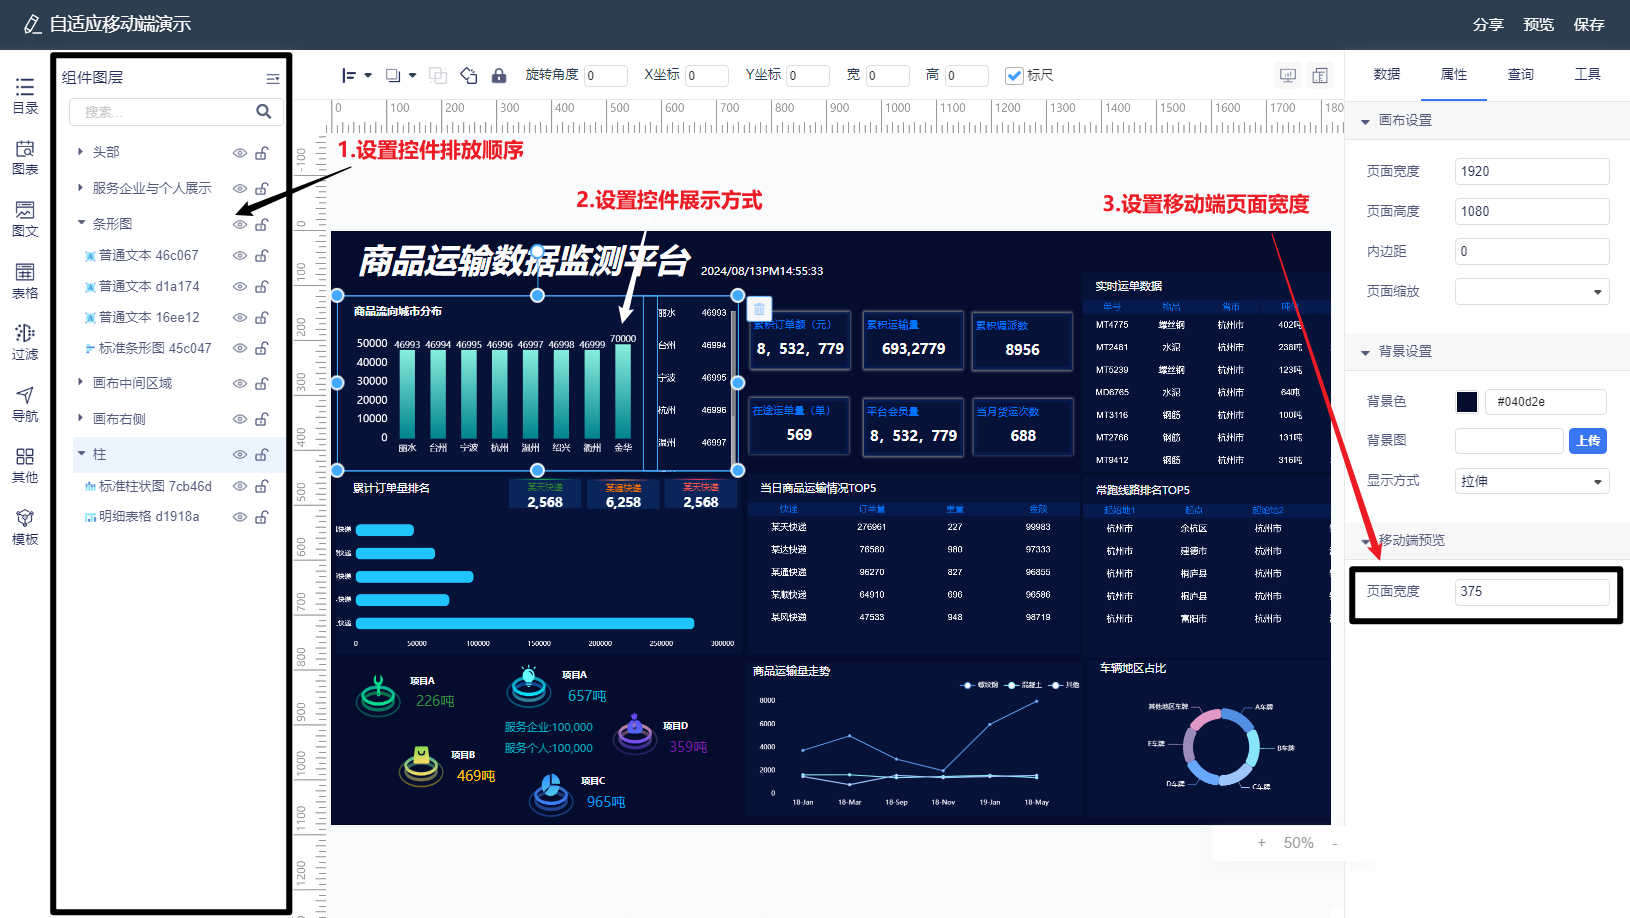Open the 过滤 filter components panel

(25, 342)
